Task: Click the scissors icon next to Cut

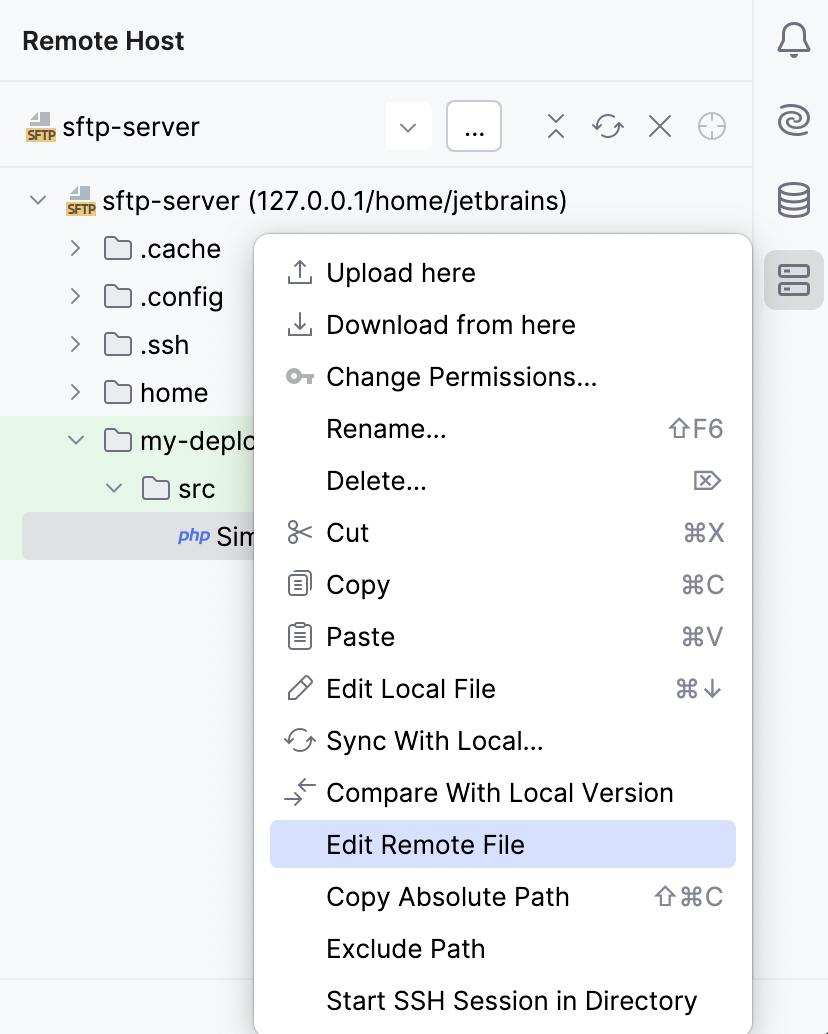Action: [299, 533]
